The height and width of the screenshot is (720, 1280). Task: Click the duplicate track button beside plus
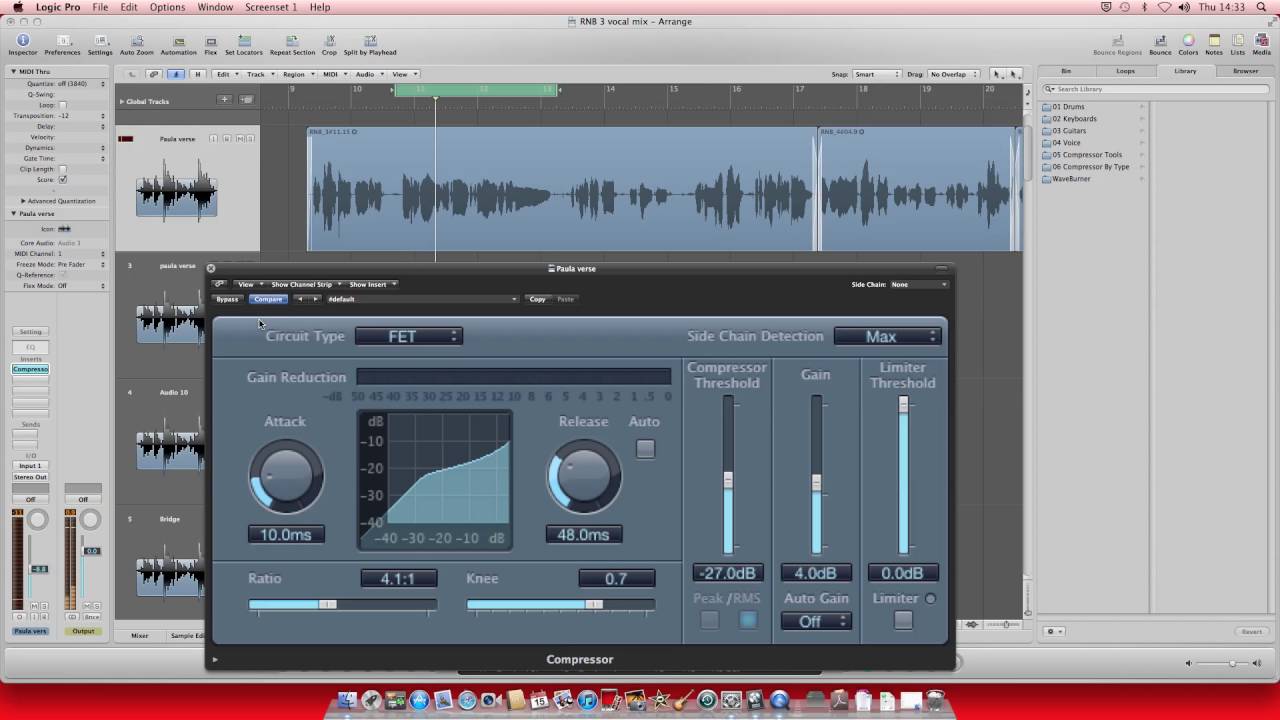(x=246, y=100)
